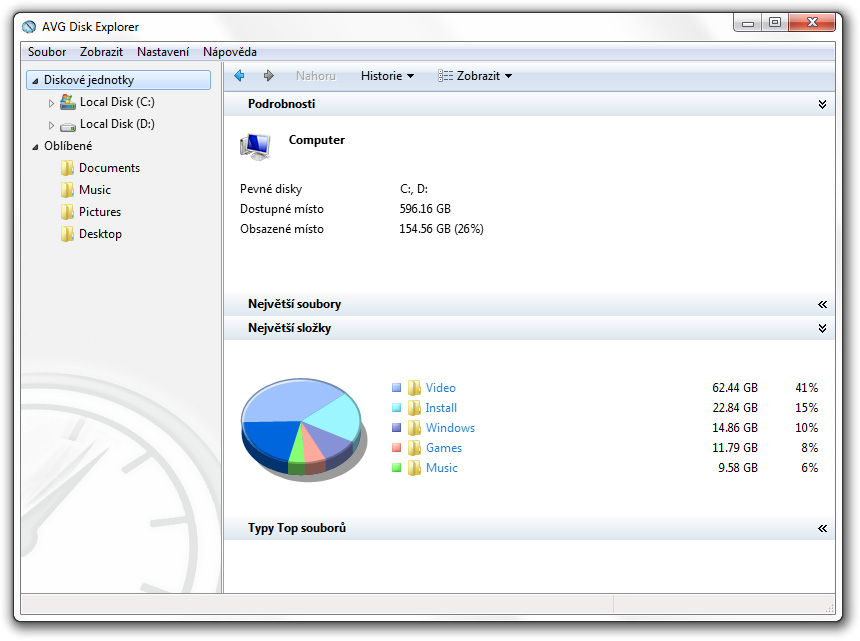This screenshot has width=860, height=641.
Task: Click the Video folder icon in list
Action: pyautogui.click(x=414, y=388)
